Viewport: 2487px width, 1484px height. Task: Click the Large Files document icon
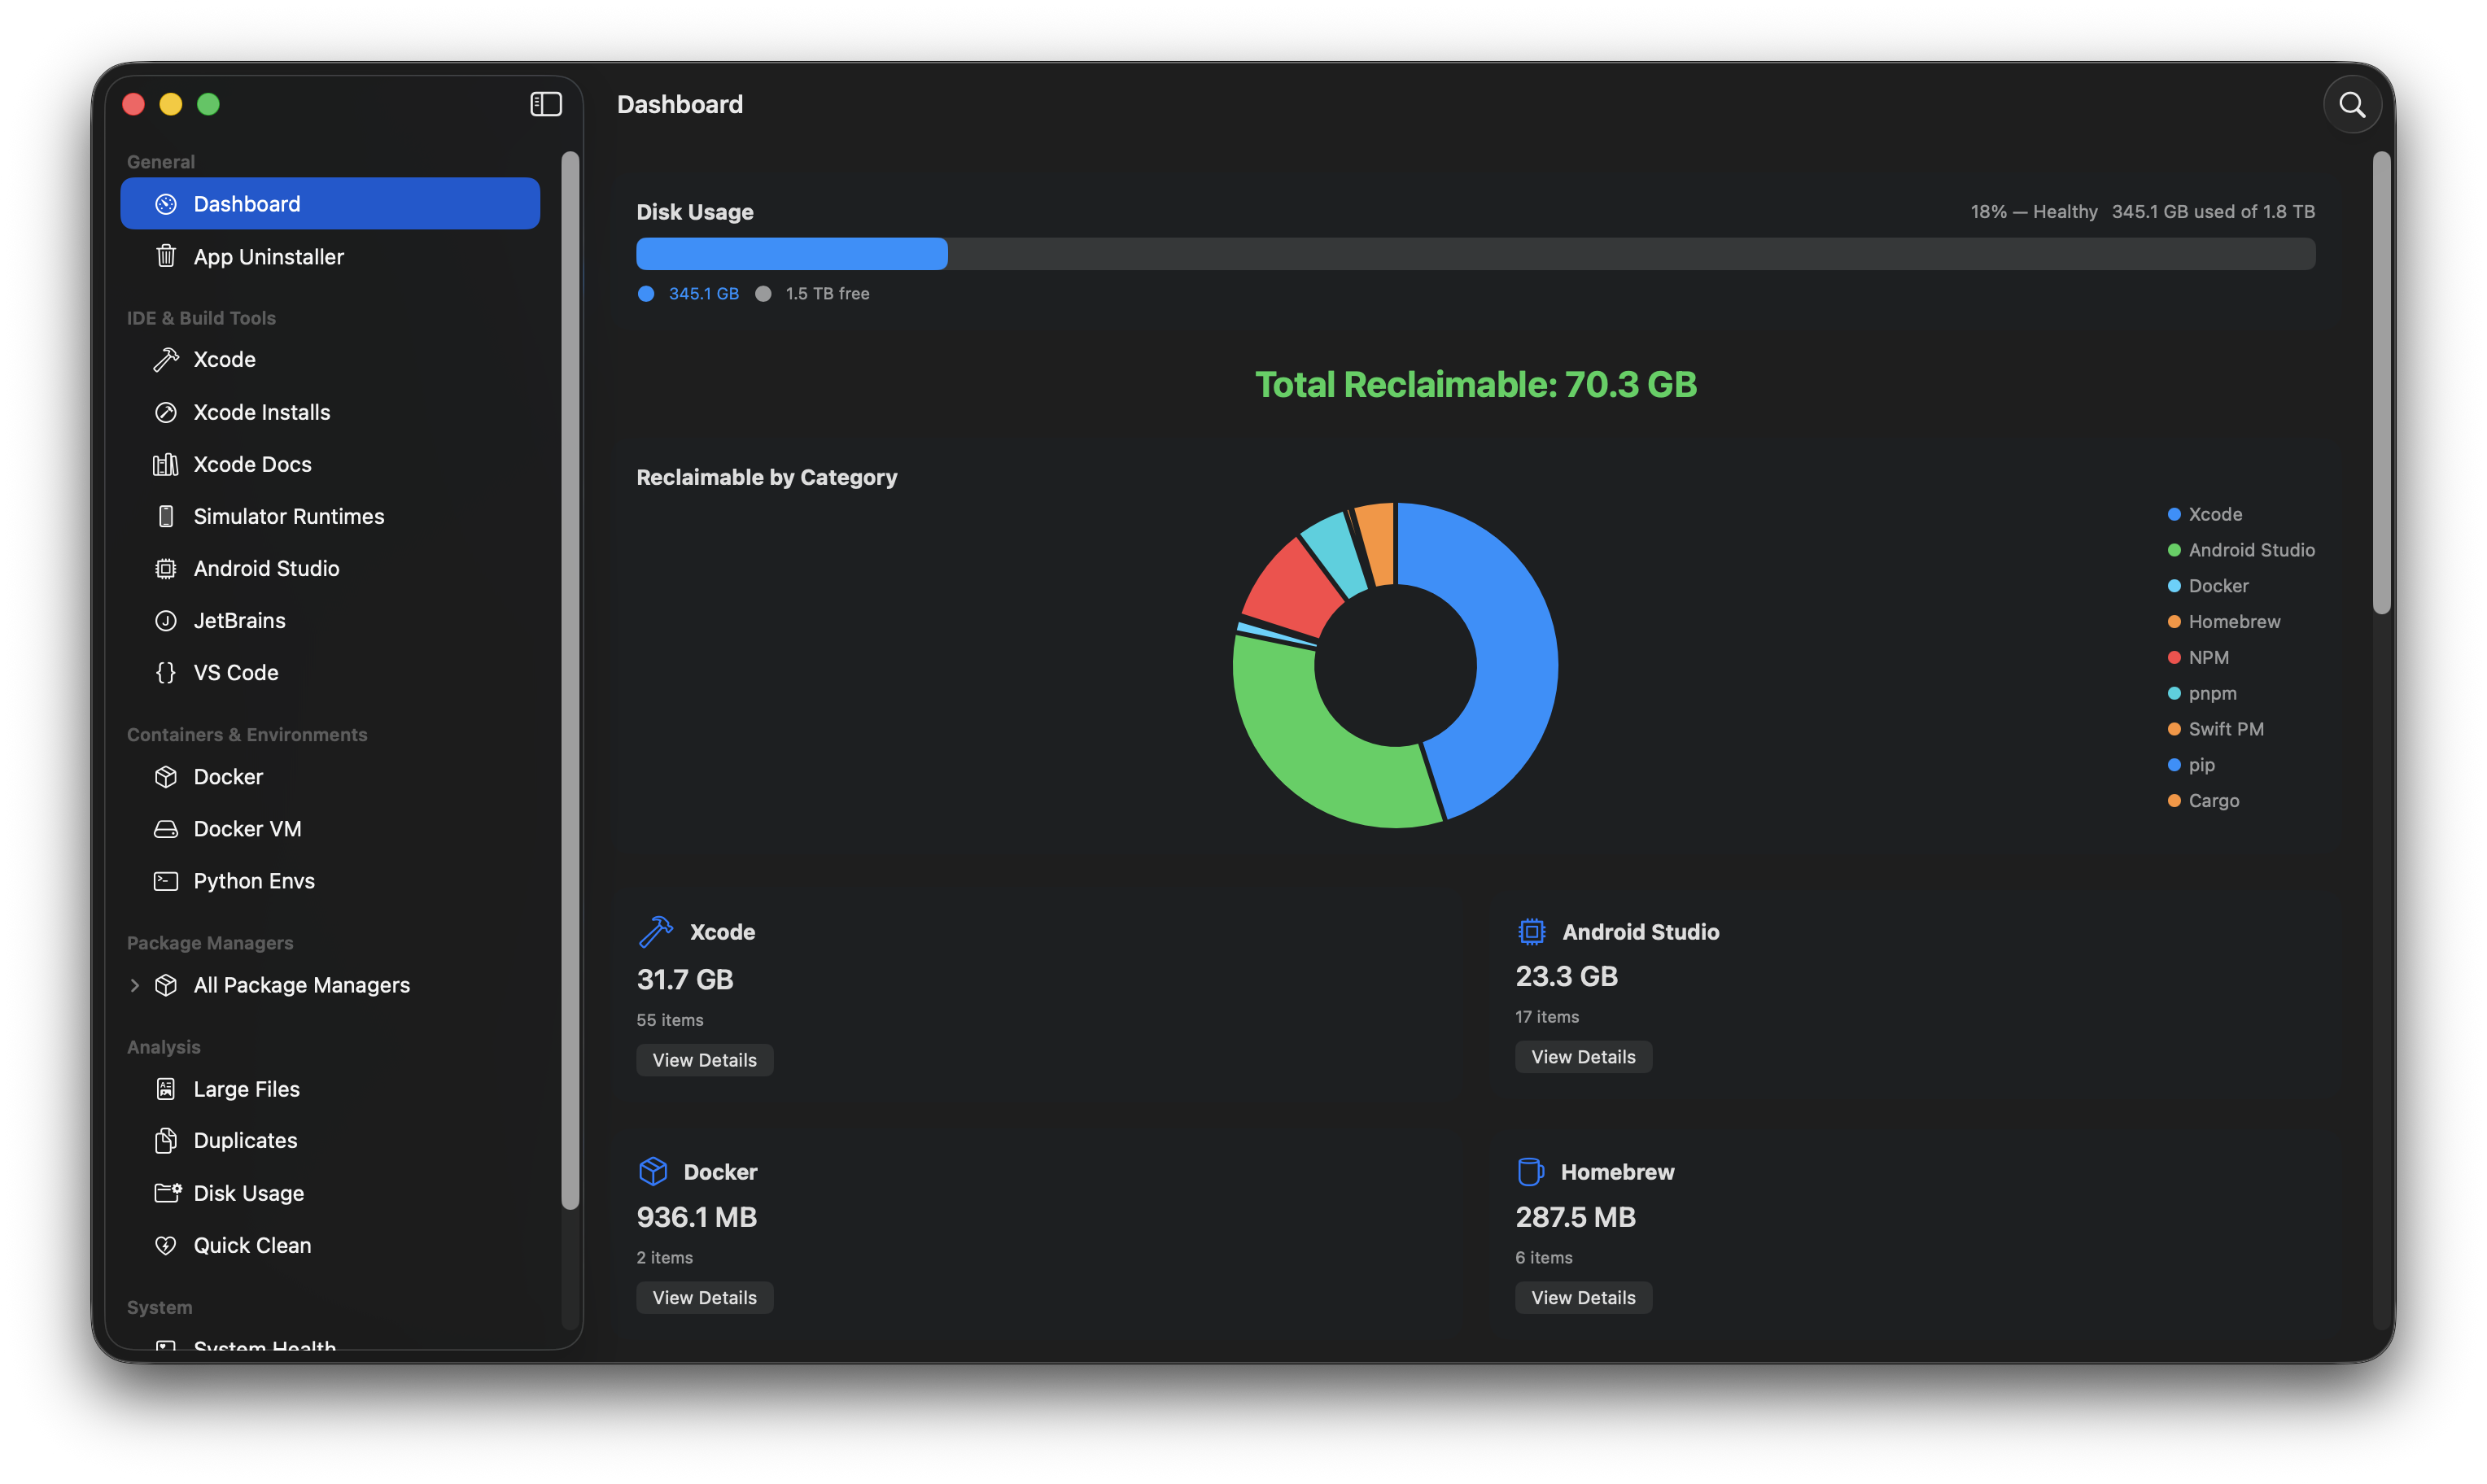[x=166, y=1089]
